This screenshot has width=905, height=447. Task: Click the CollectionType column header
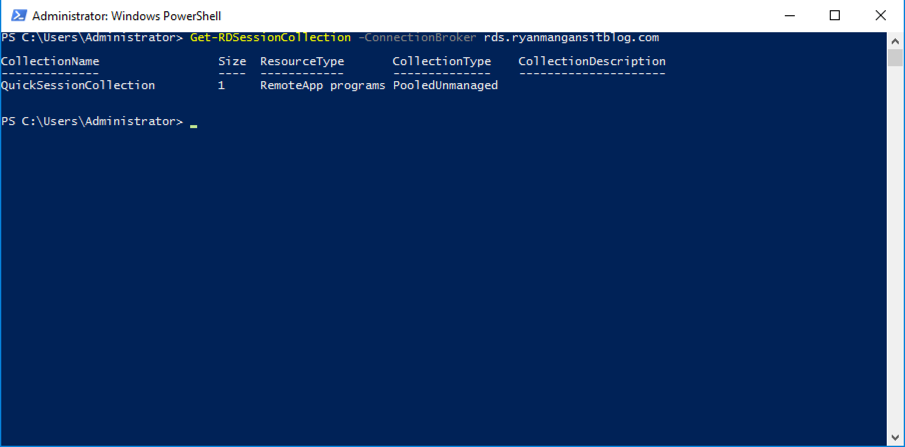click(442, 61)
